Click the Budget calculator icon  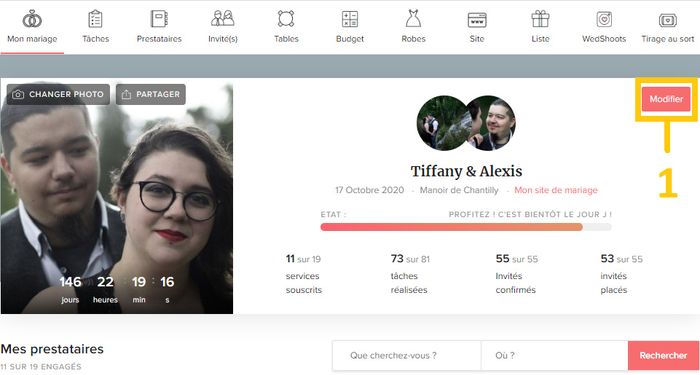(350, 19)
